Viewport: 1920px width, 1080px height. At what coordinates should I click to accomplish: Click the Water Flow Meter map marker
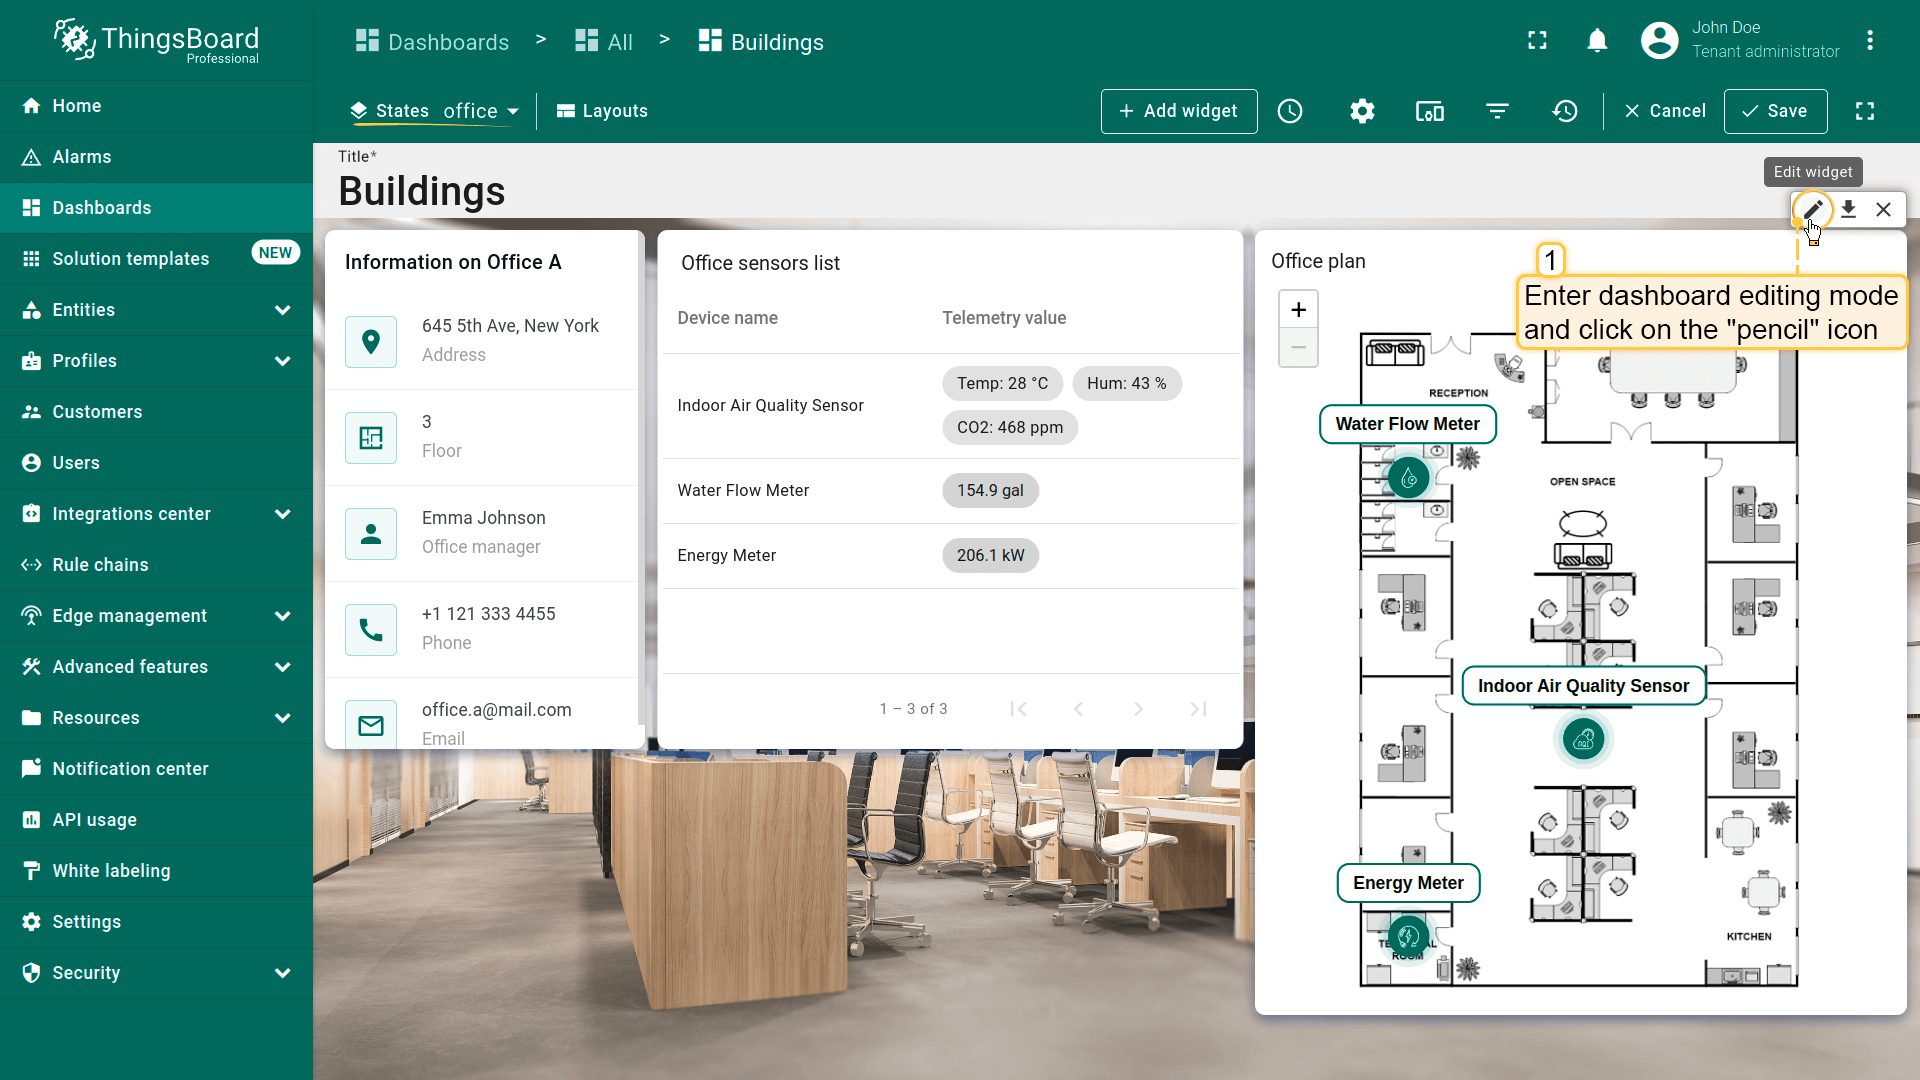tap(1409, 478)
